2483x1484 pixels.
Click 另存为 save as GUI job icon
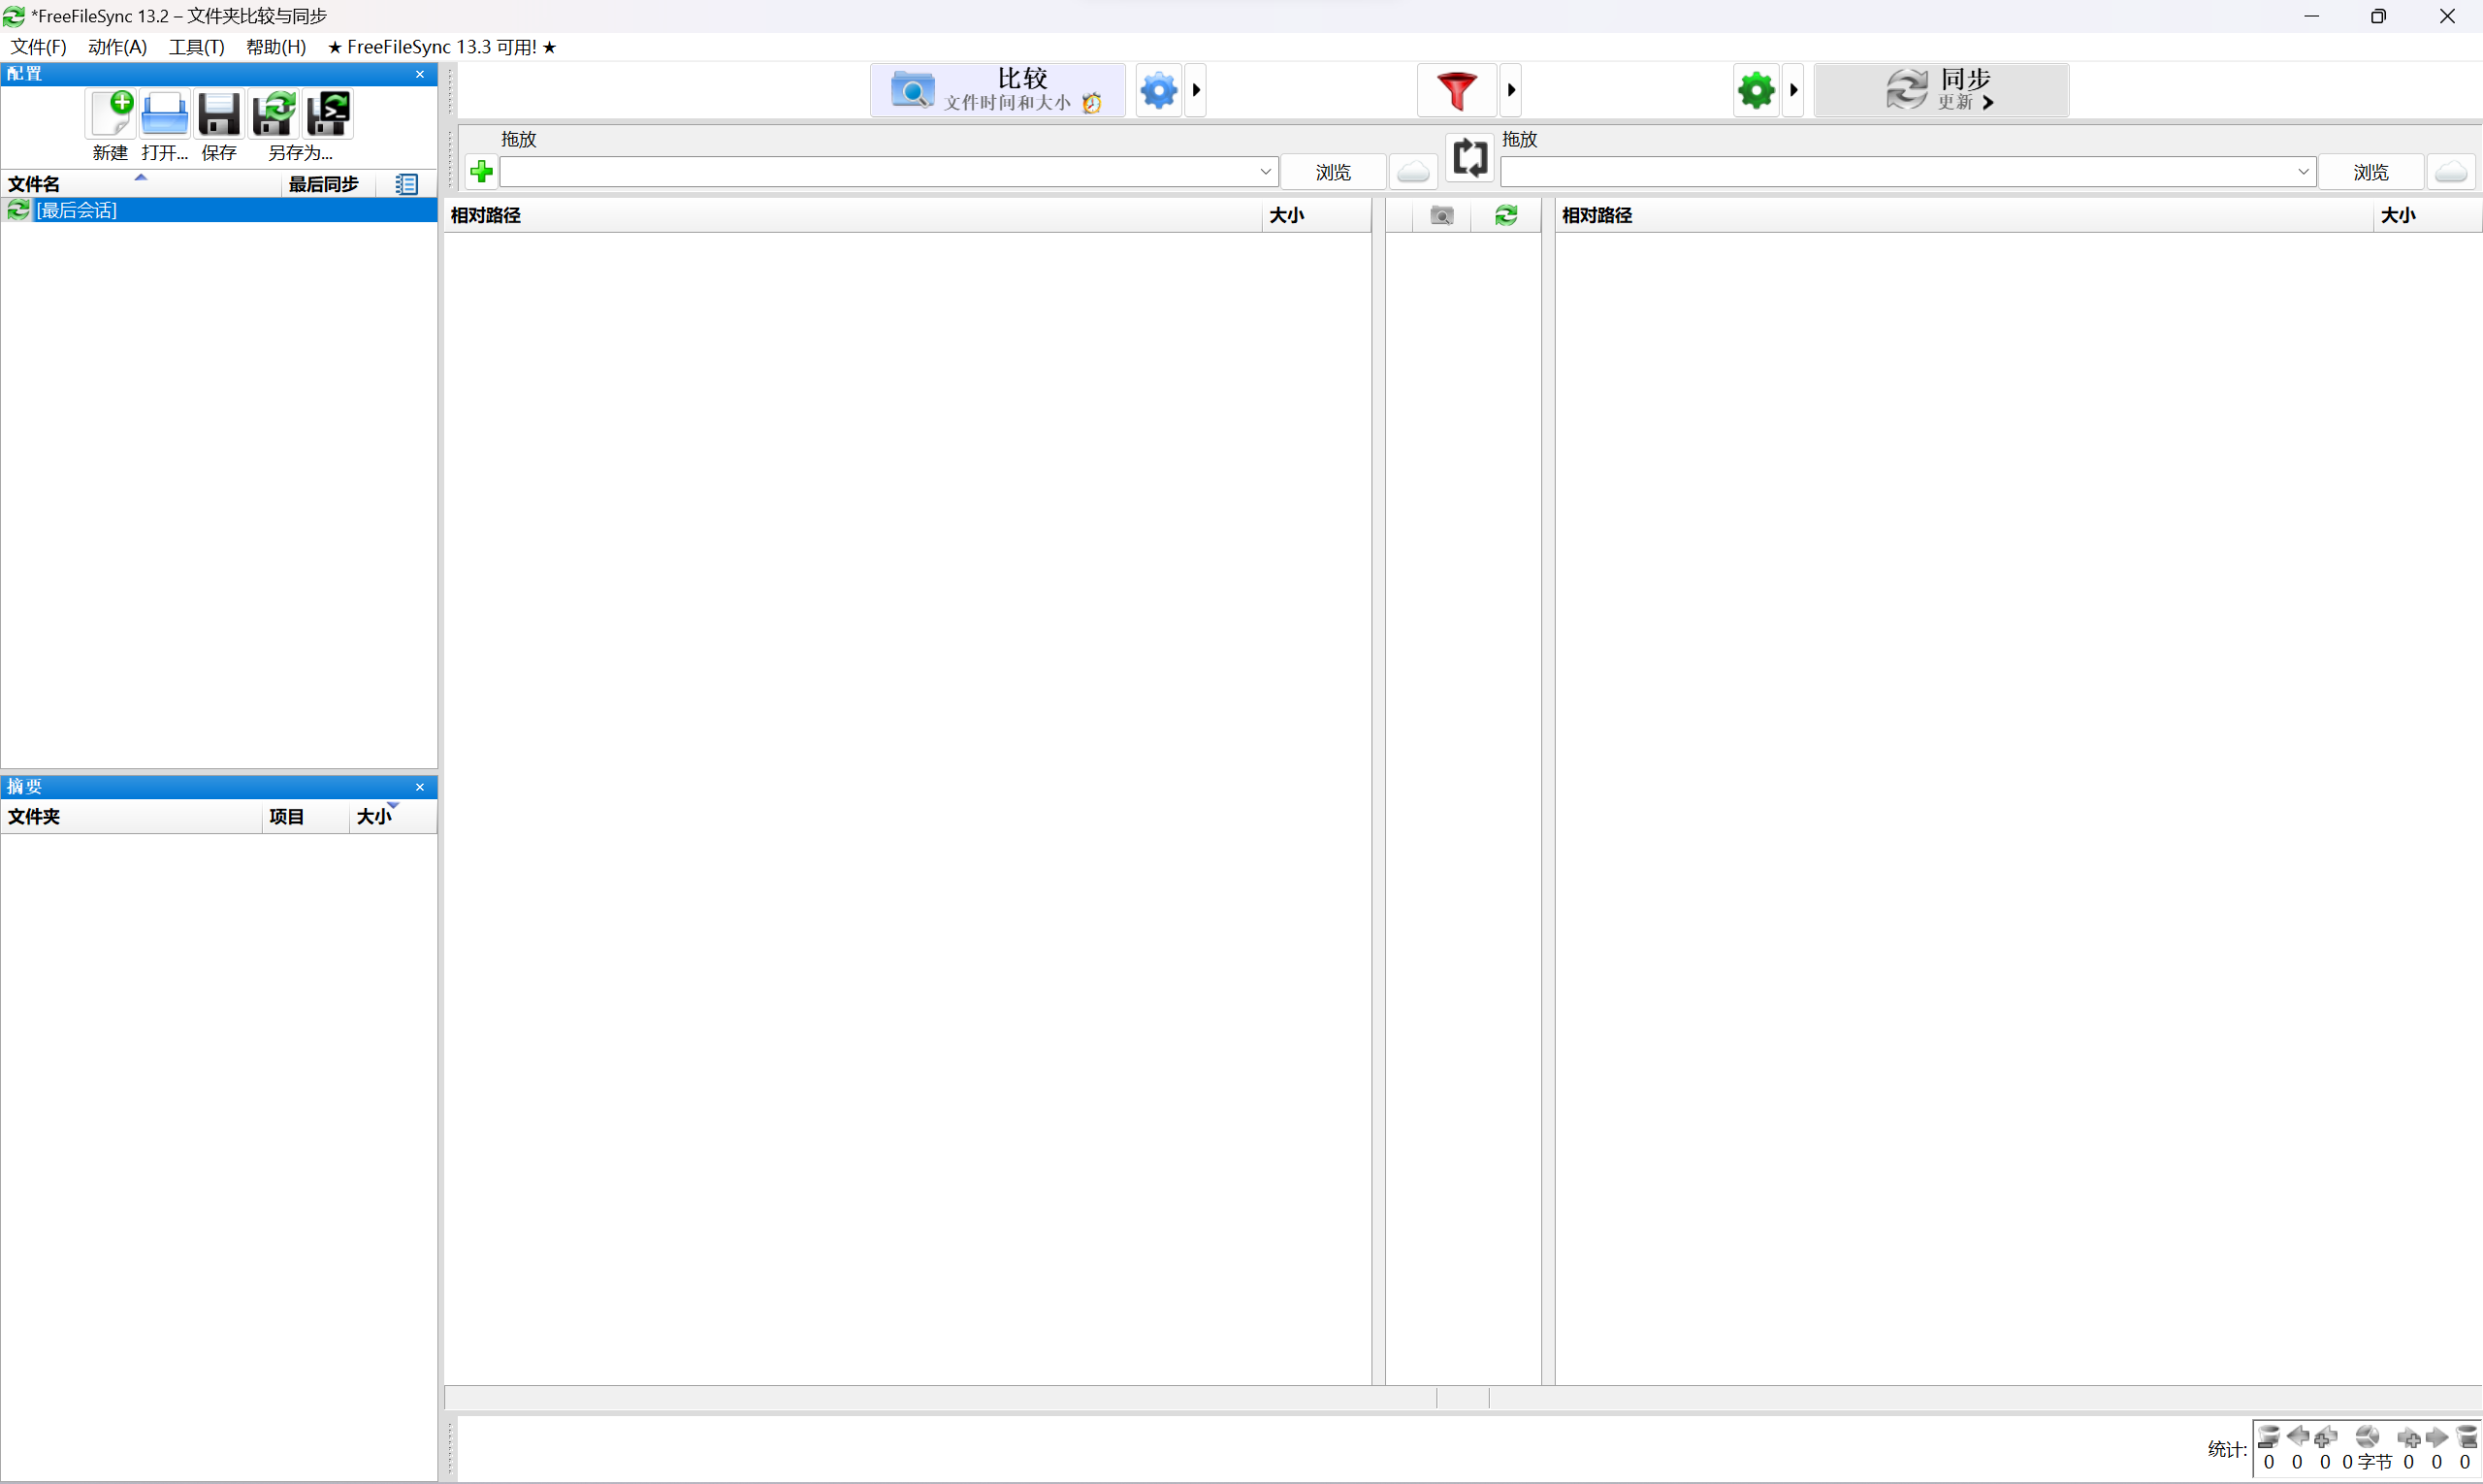pyautogui.click(x=274, y=114)
